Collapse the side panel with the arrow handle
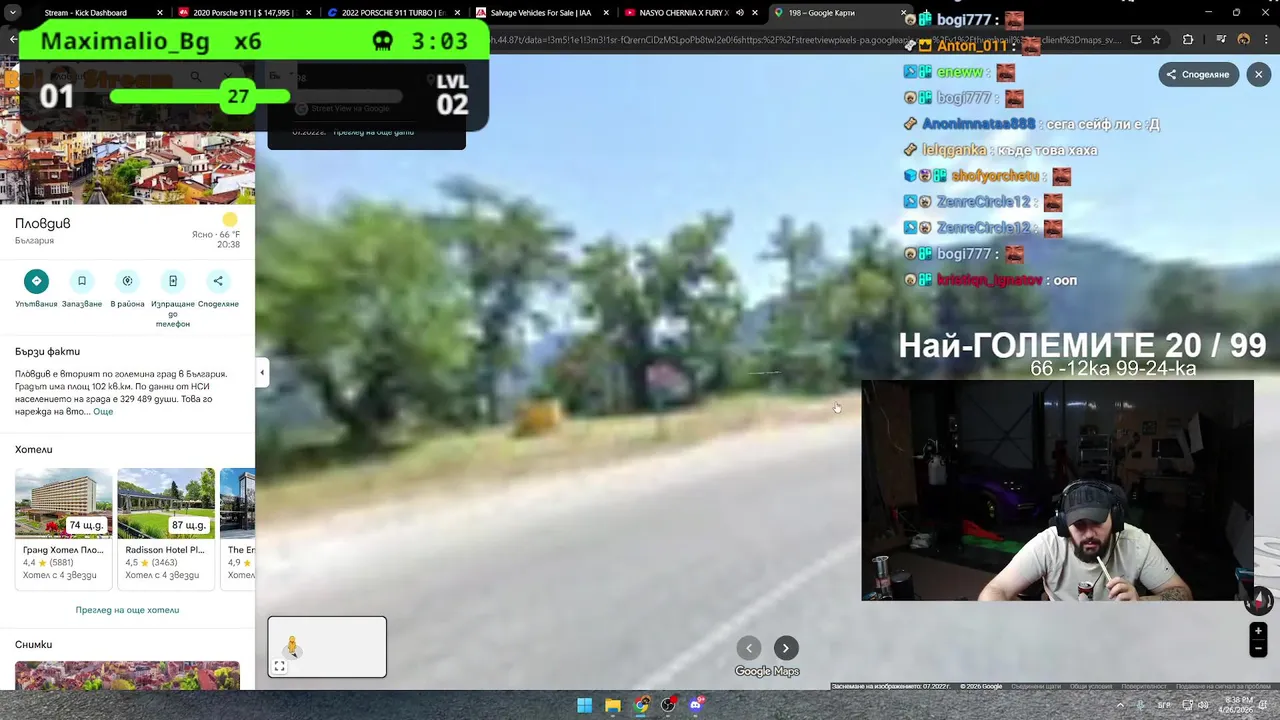Image resolution: width=1280 pixels, height=720 pixels. point(262,373)
